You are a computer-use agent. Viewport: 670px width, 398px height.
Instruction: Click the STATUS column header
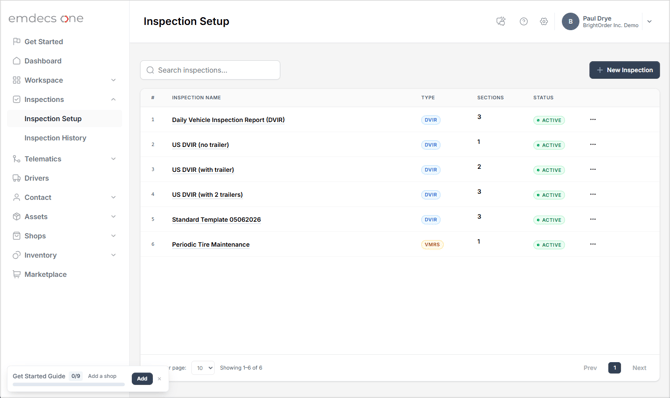[x=543, y=97]
